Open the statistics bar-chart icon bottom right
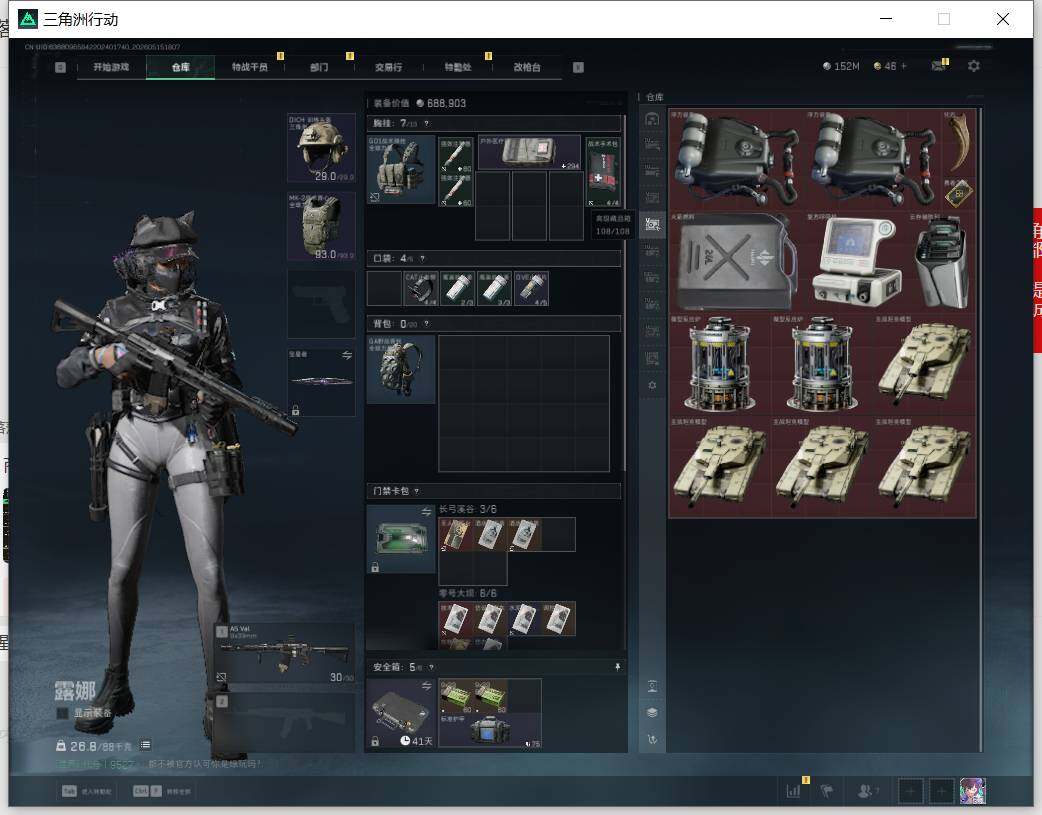 (793, 791)
